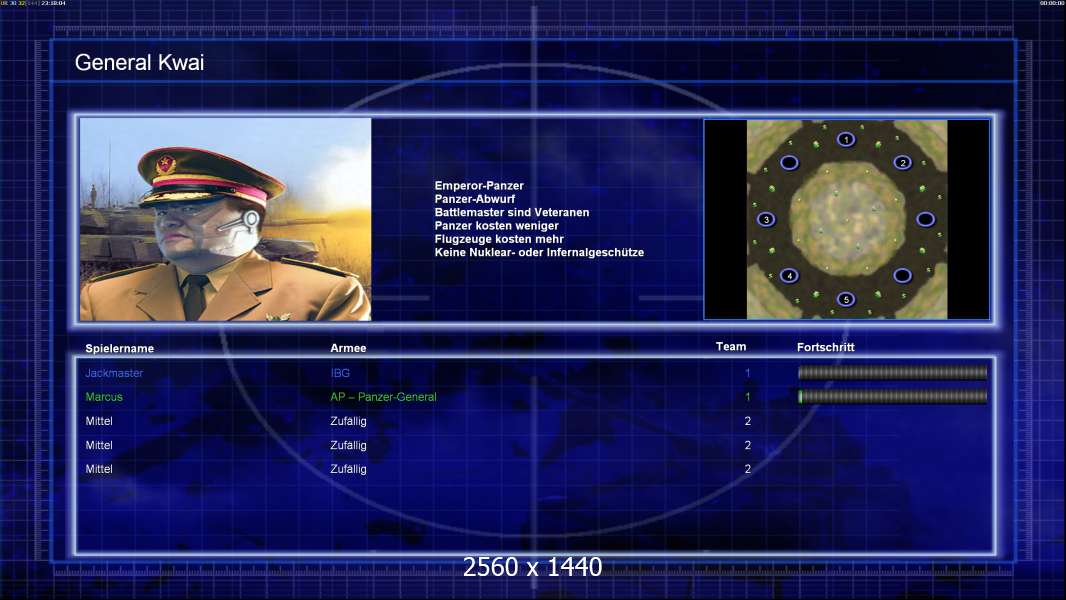Click the empty start slot below position 2

click(925, 219)
